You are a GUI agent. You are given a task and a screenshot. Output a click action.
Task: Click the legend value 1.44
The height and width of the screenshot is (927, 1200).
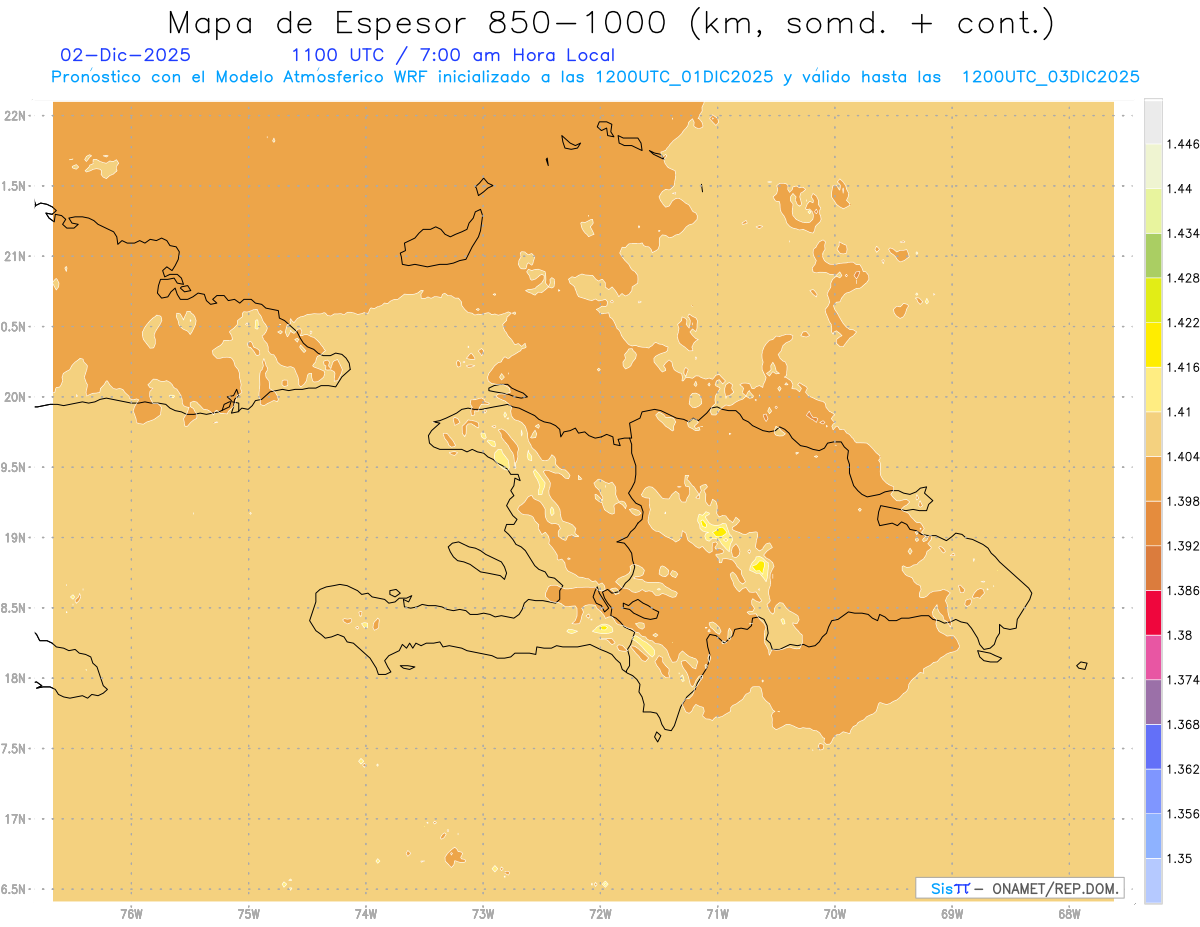pos(1179,188)
